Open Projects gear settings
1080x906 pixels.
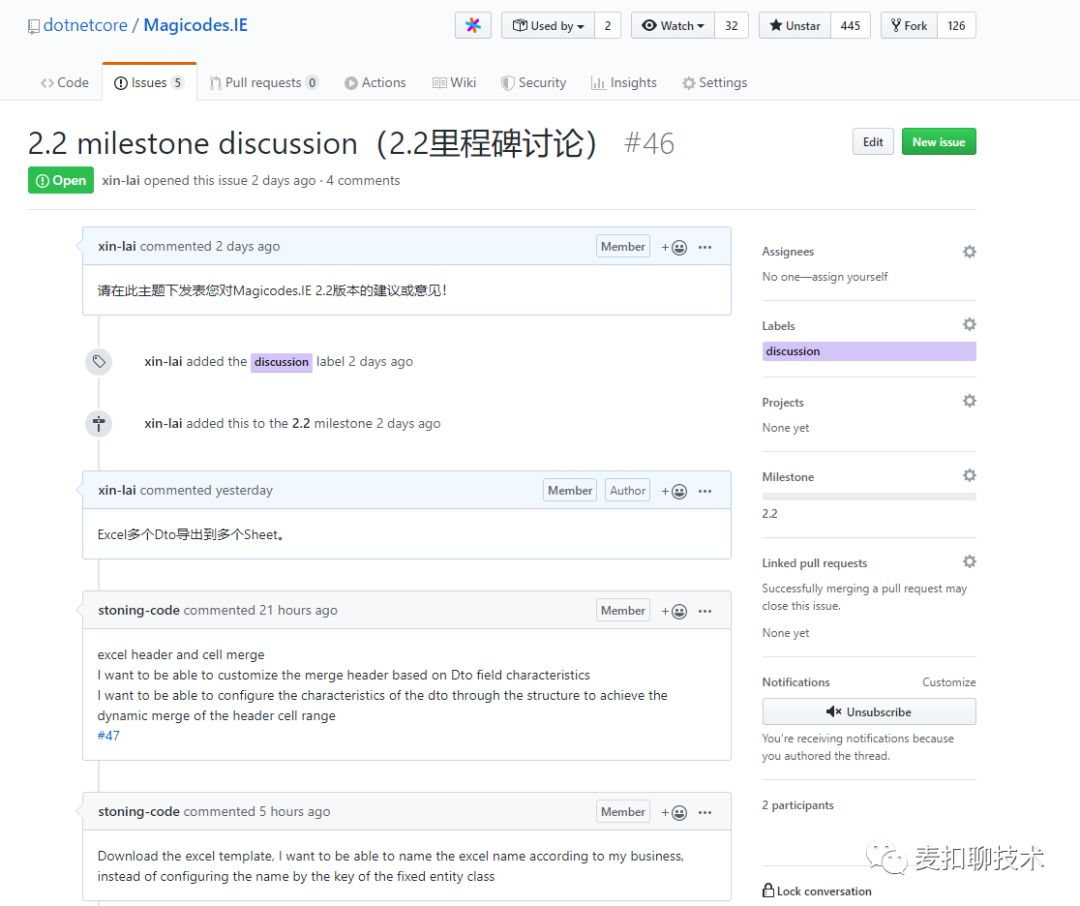pos(969,401)
